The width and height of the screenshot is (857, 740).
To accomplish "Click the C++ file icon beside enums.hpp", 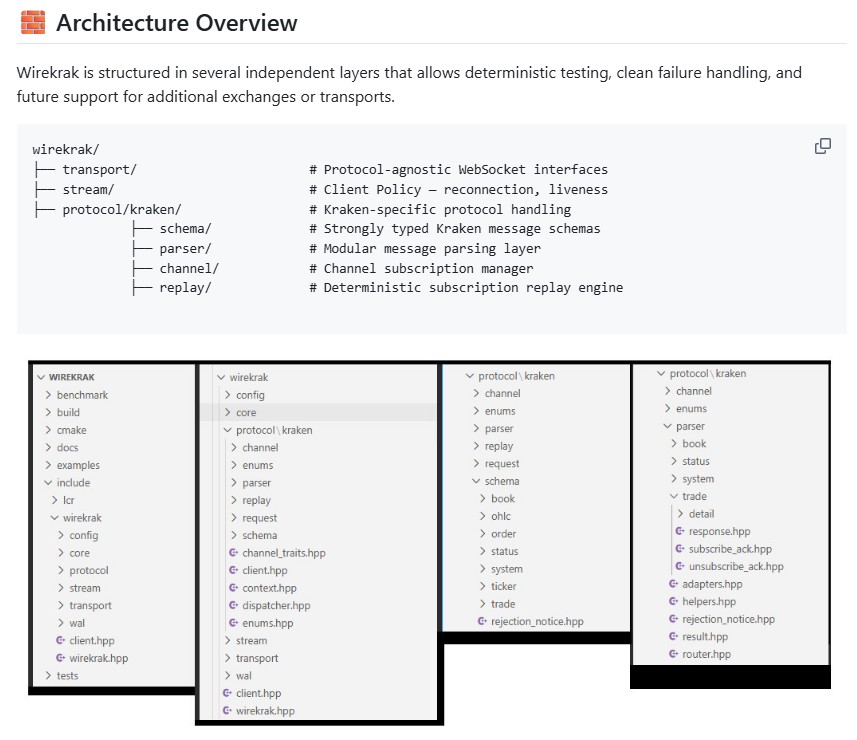I will click(x=233, y=622).
